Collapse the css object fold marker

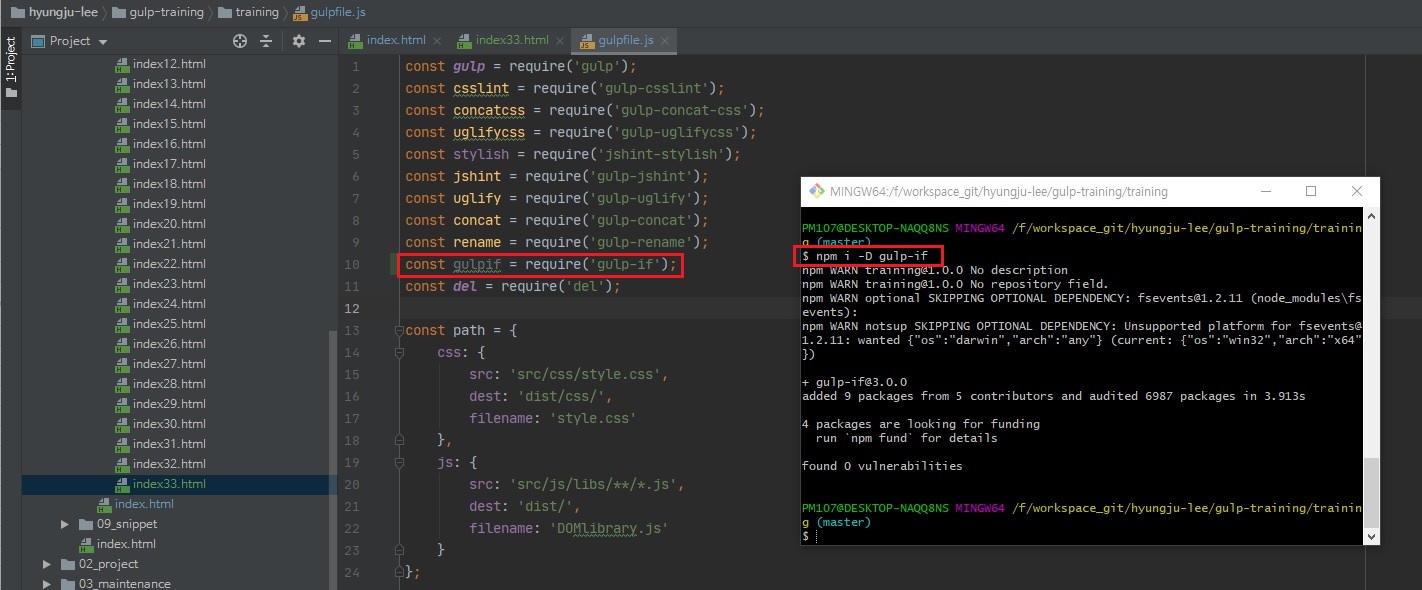pos(398,353)
